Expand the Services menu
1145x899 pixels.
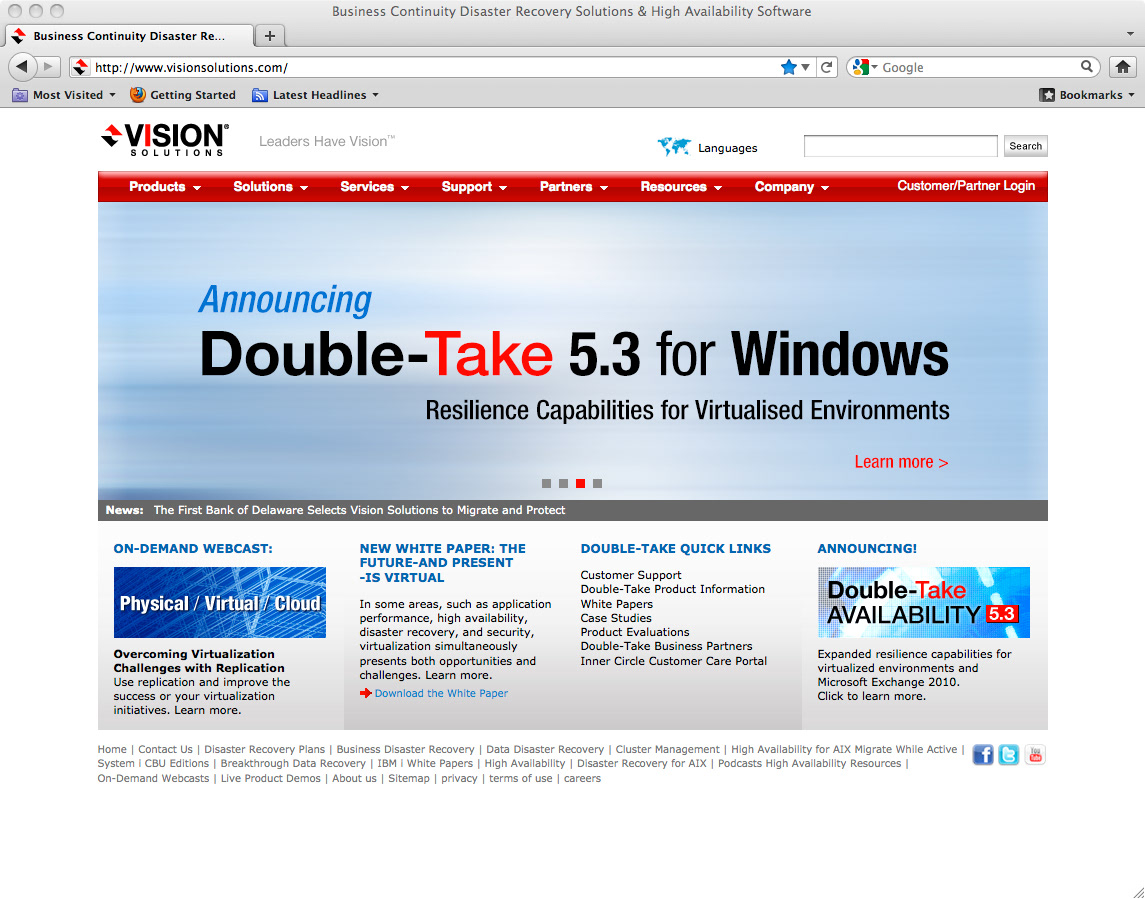(x=375, y=187)
